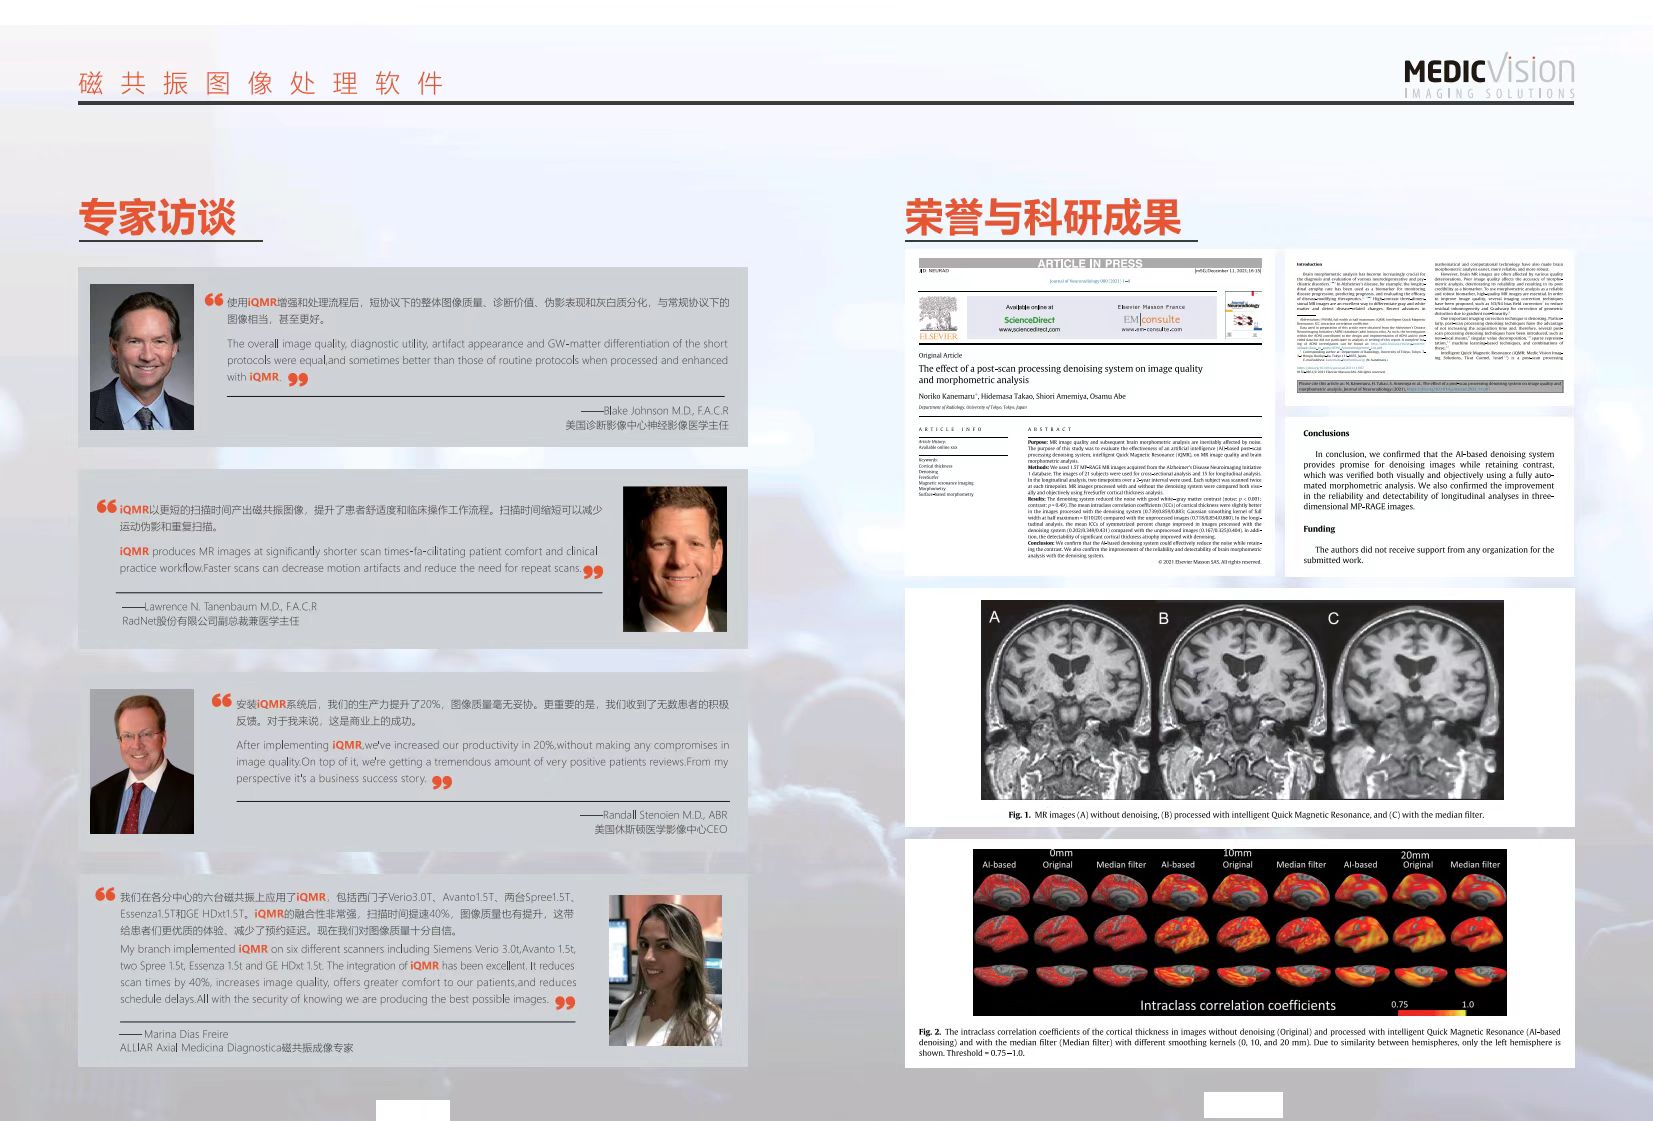This screenshot has height=1121, width=1653.
Task: Click the ARTICLE INFO heading
Action: (x=950, y=429)
